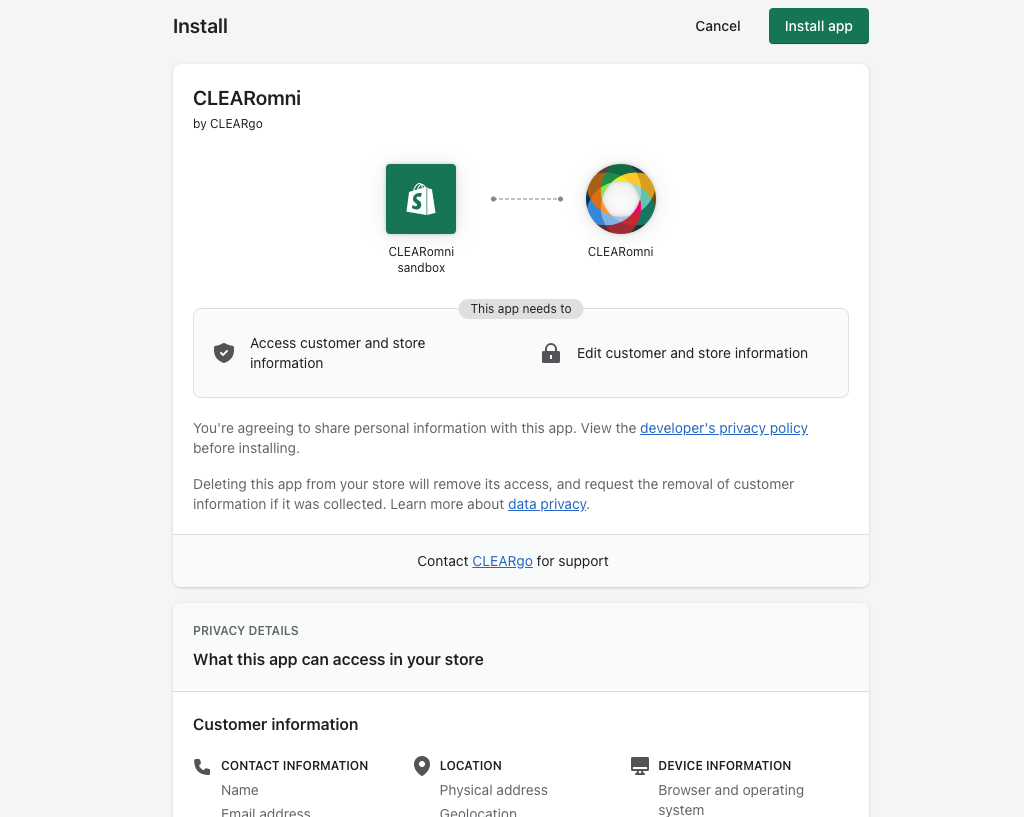Click the CLEARomni sandbox store name label
This screenshot has width=1024, height=817.
[420, 259]
